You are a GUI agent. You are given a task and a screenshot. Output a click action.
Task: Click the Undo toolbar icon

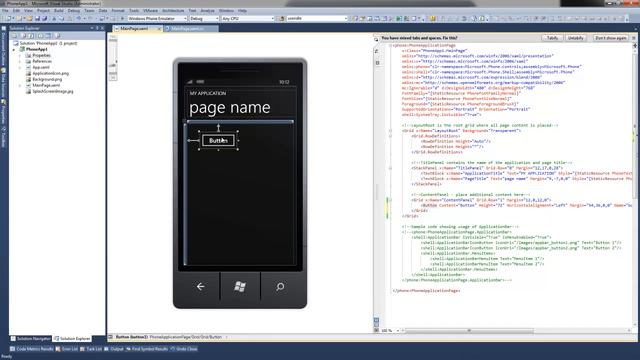pos(78,18)
